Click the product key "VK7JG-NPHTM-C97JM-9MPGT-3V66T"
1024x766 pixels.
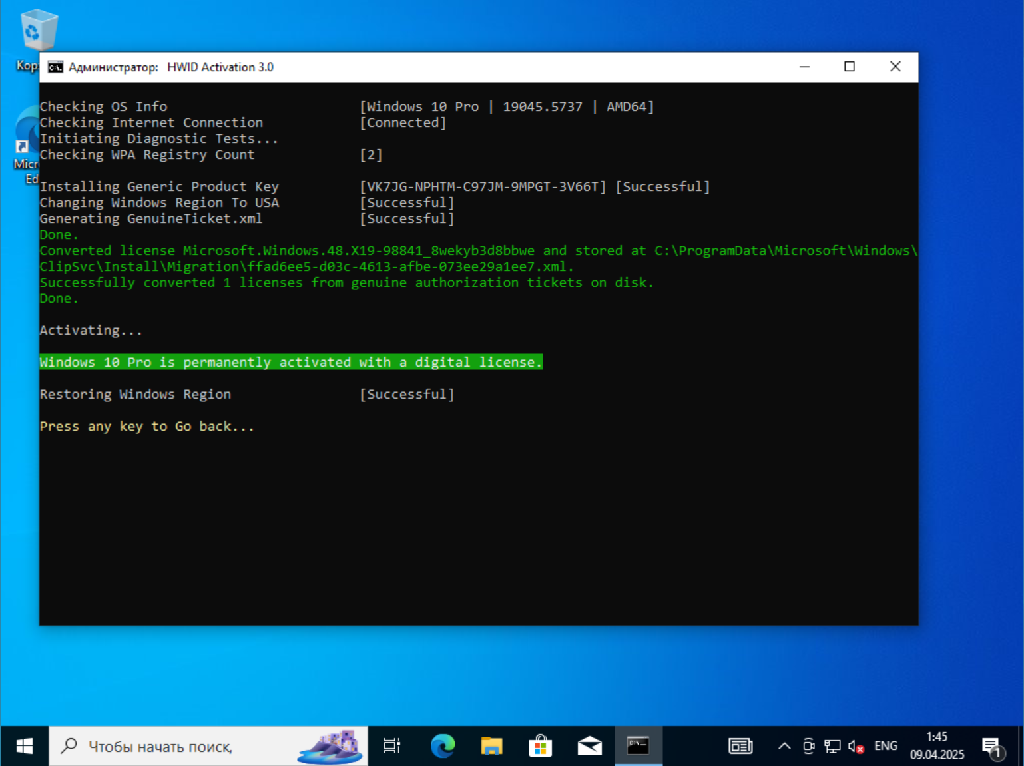pyautogui.click(x=483, y=187)
